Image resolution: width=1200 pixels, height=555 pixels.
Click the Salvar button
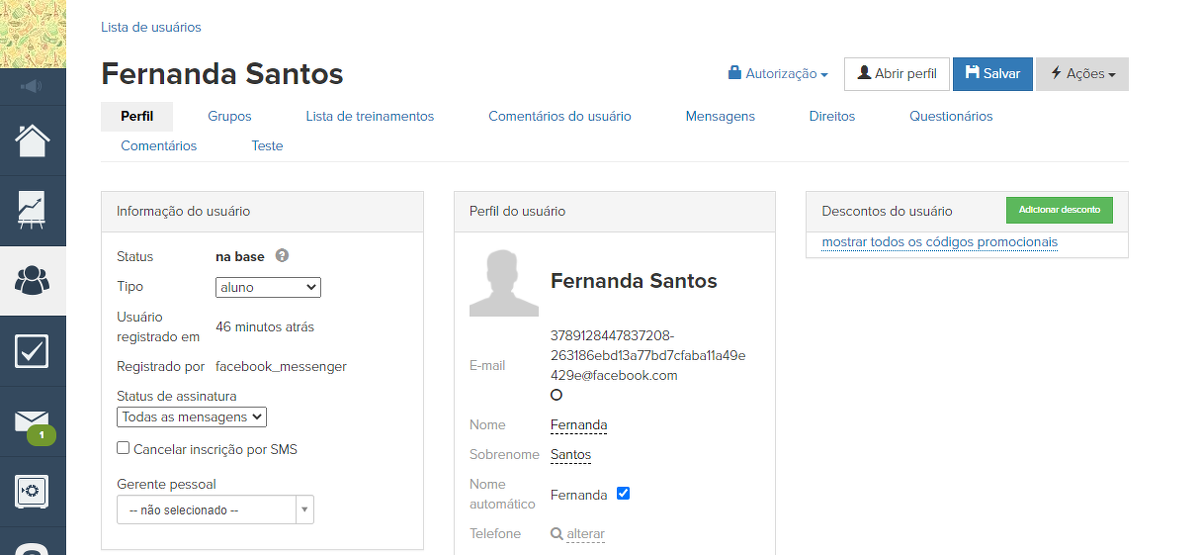click(x=992, y=74)
